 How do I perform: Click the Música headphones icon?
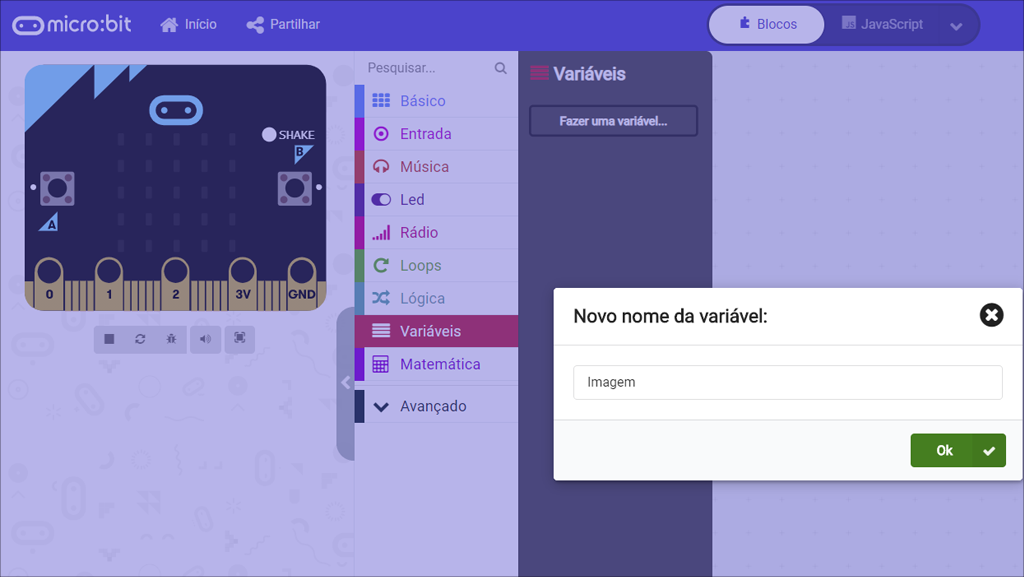click(x=381, y=166)
